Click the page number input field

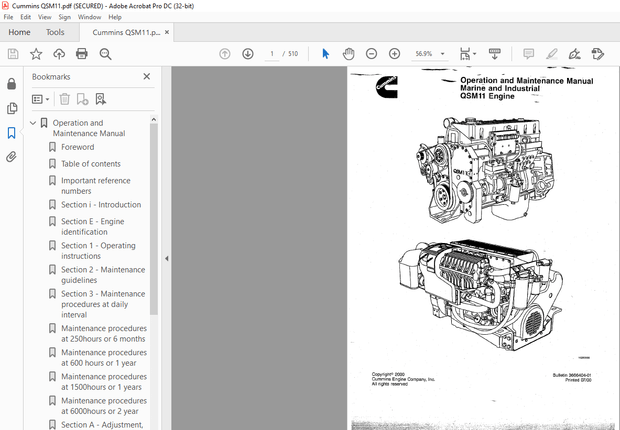coord(271,54)
